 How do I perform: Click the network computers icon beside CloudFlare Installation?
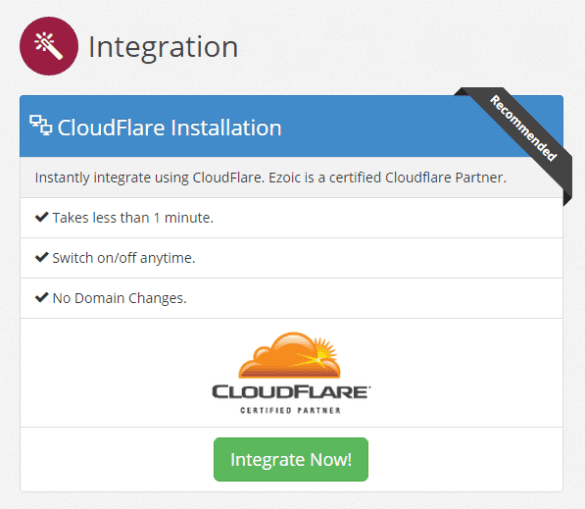(41, 125)
